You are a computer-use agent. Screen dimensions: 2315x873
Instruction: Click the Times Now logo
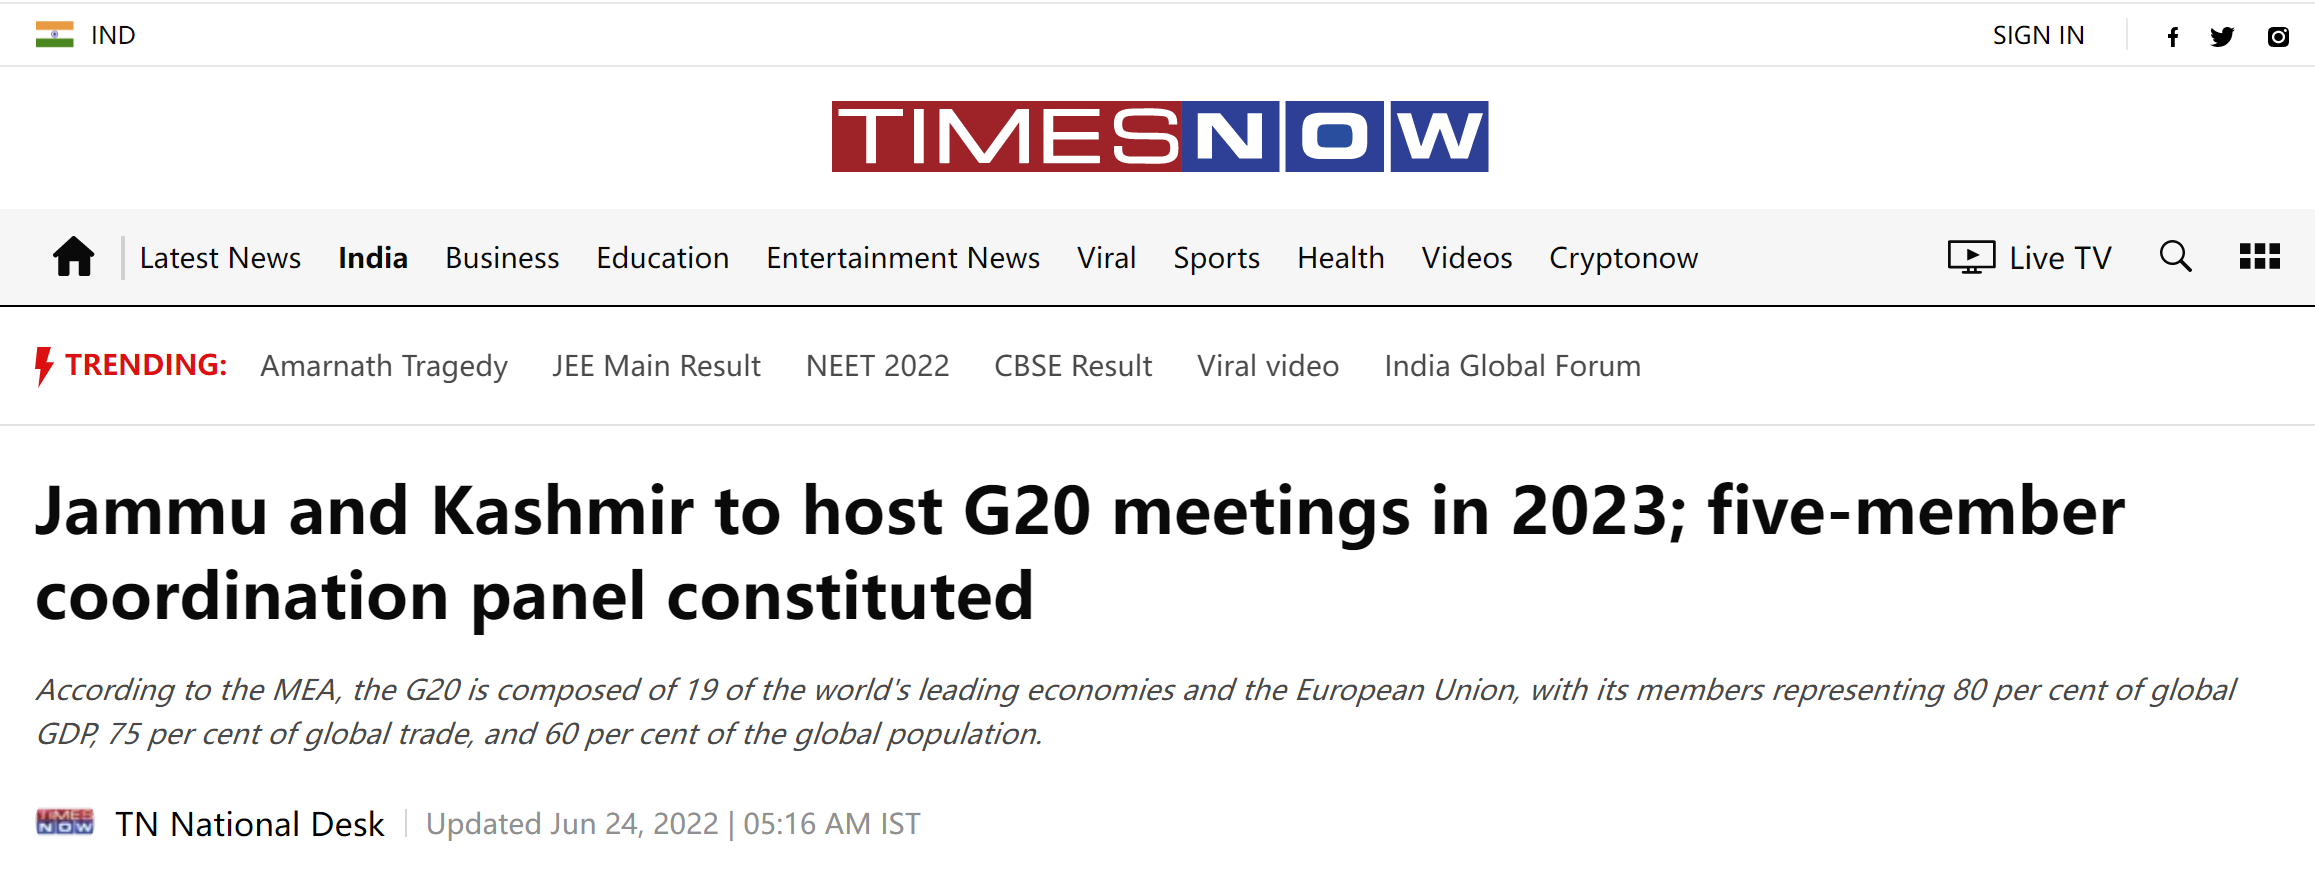[x=1159, y=136]
